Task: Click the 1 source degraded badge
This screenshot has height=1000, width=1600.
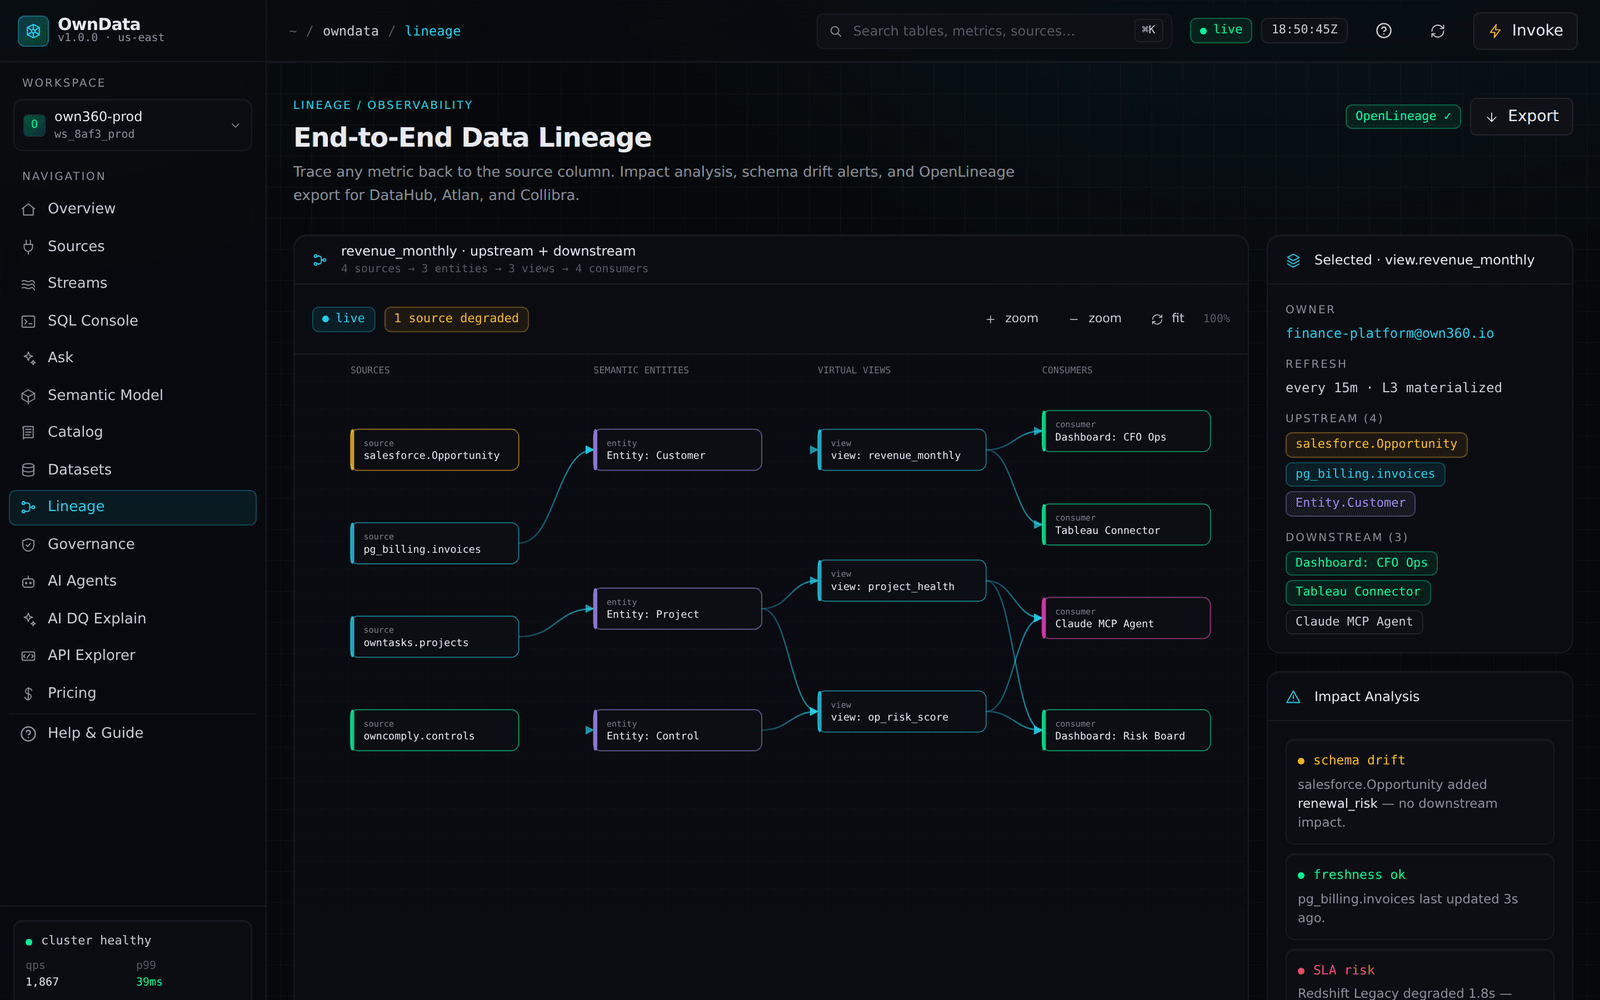Action: pyautogui.click(x=456, y=319)
